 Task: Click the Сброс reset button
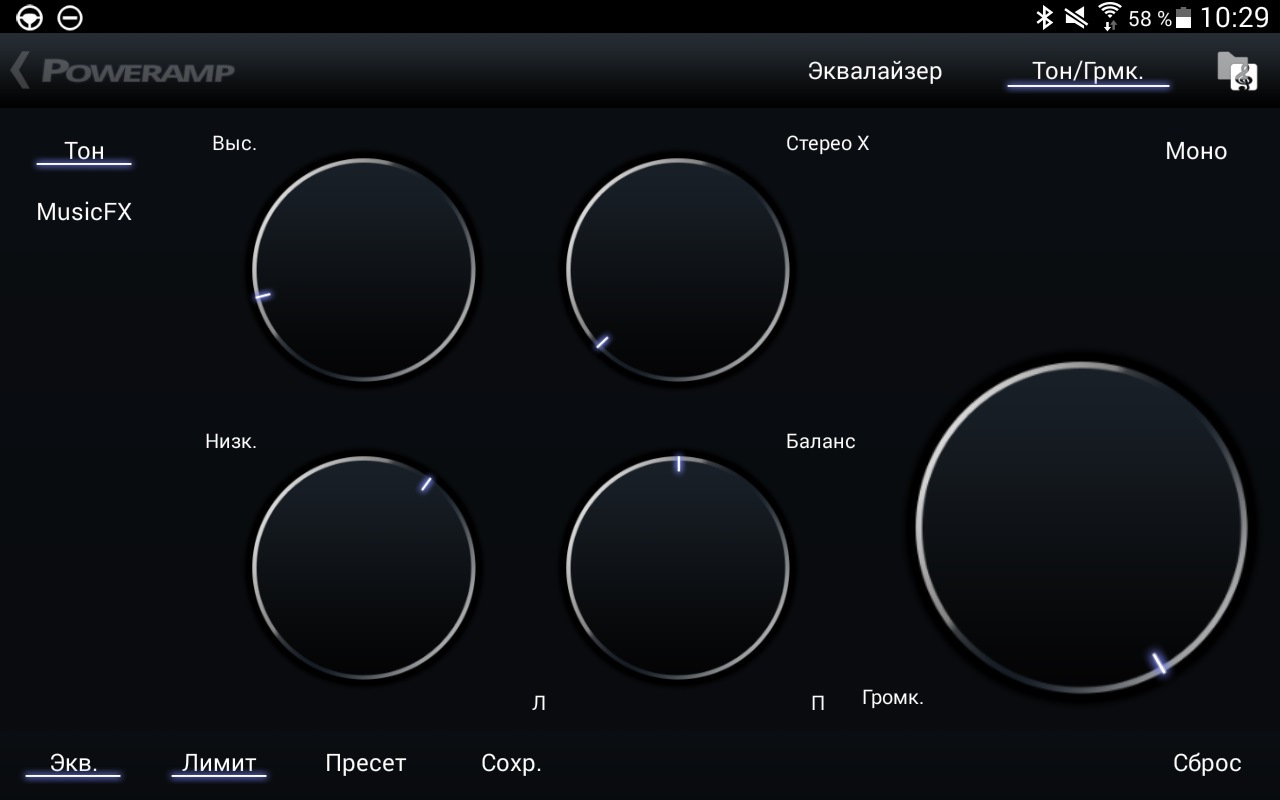tap(1207, 763)
